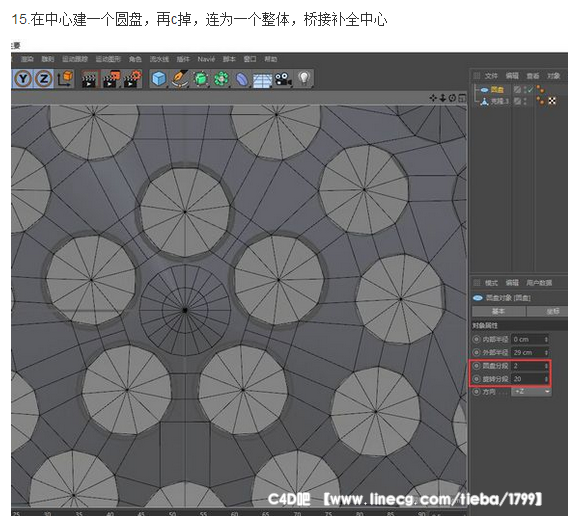Open object manager 编辑 menu
This screenshot has height=516, width=568.
pyautogui.click(x=512, y=76)
